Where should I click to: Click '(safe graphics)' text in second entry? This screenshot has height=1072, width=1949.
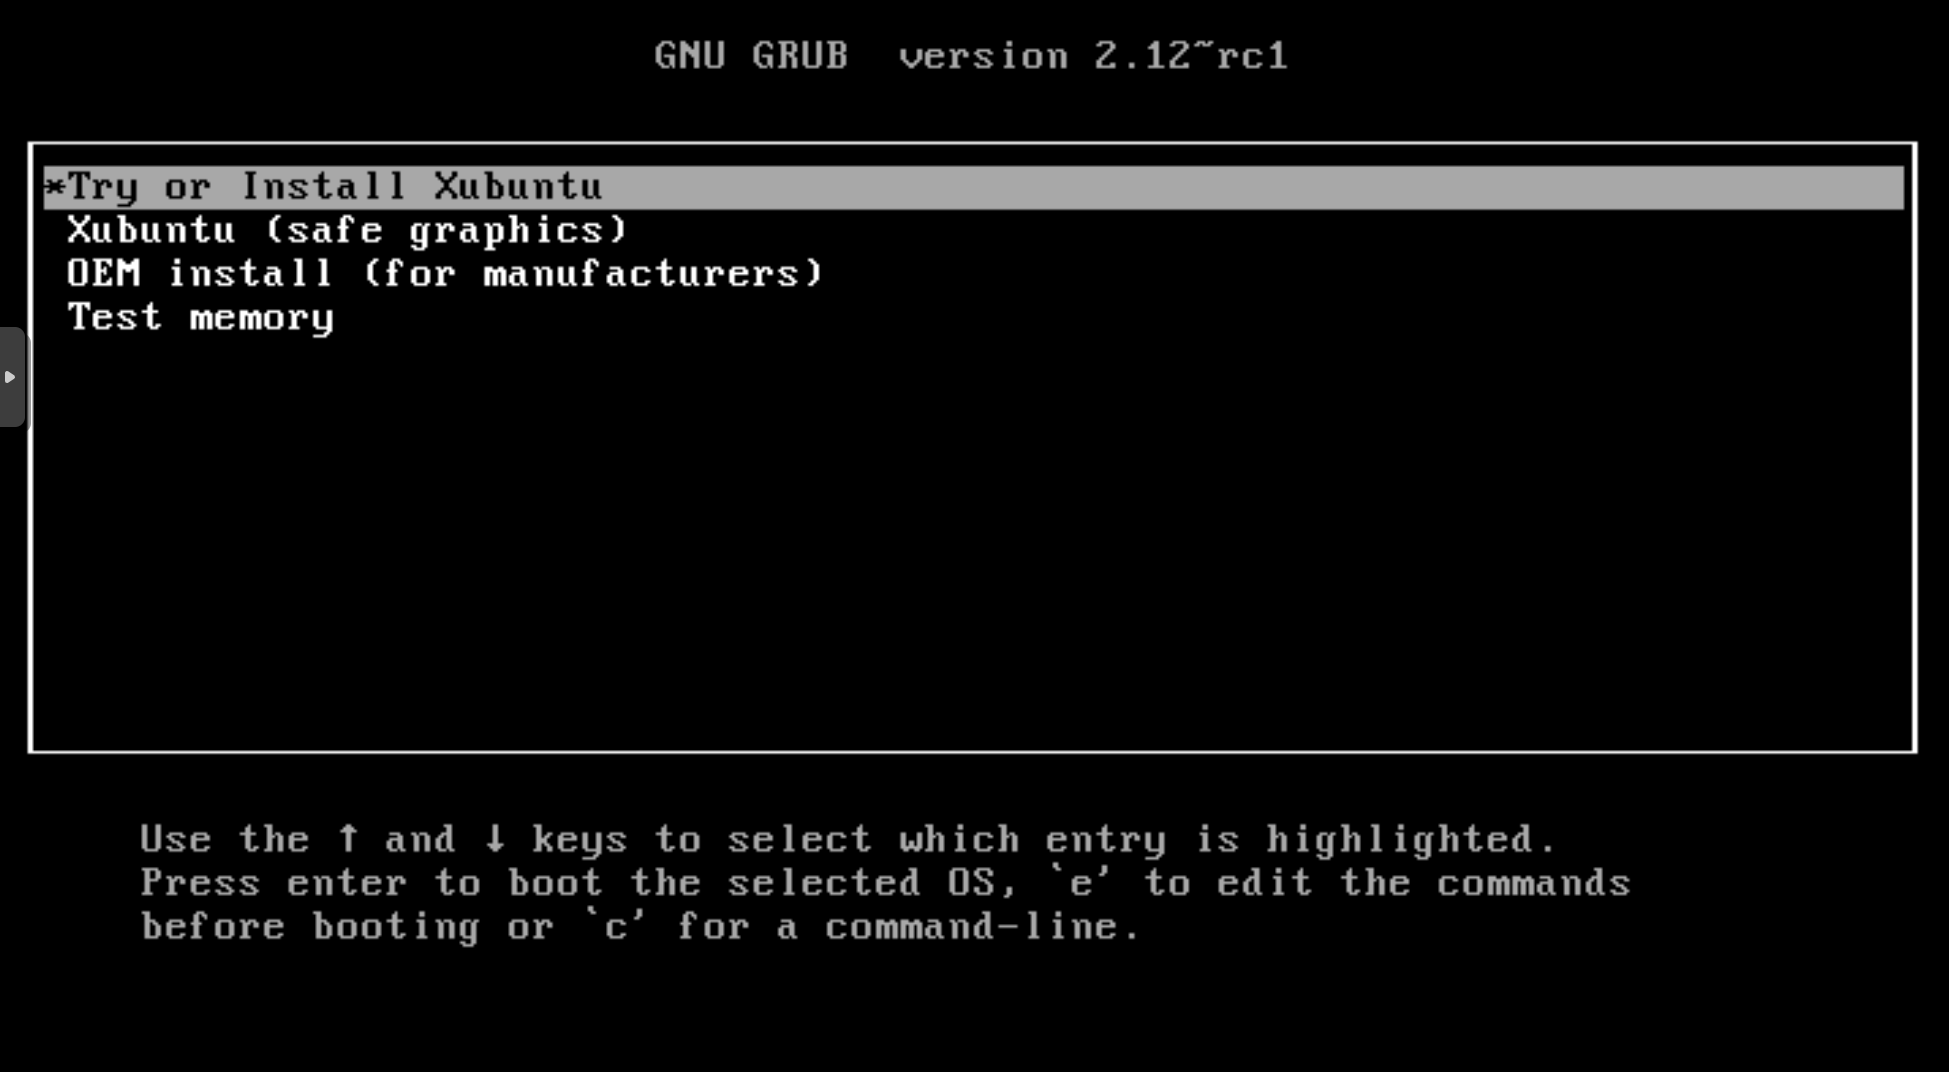[445, 231]
